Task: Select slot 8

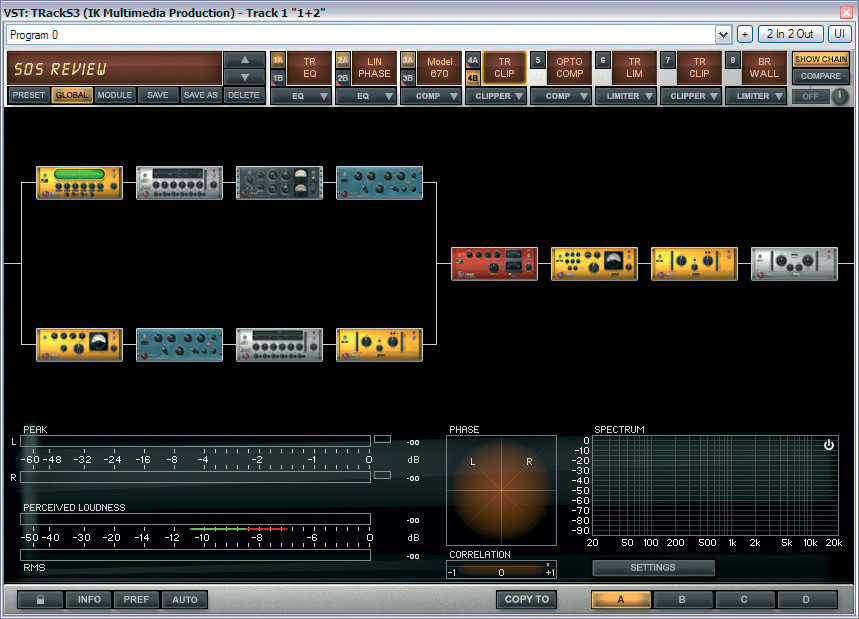Action: tap(732, 60)
